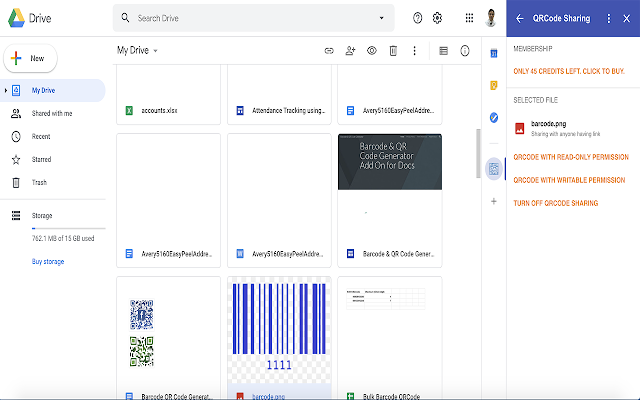Switch to list layout view
The image size is (640, 400).
point(443,51)
